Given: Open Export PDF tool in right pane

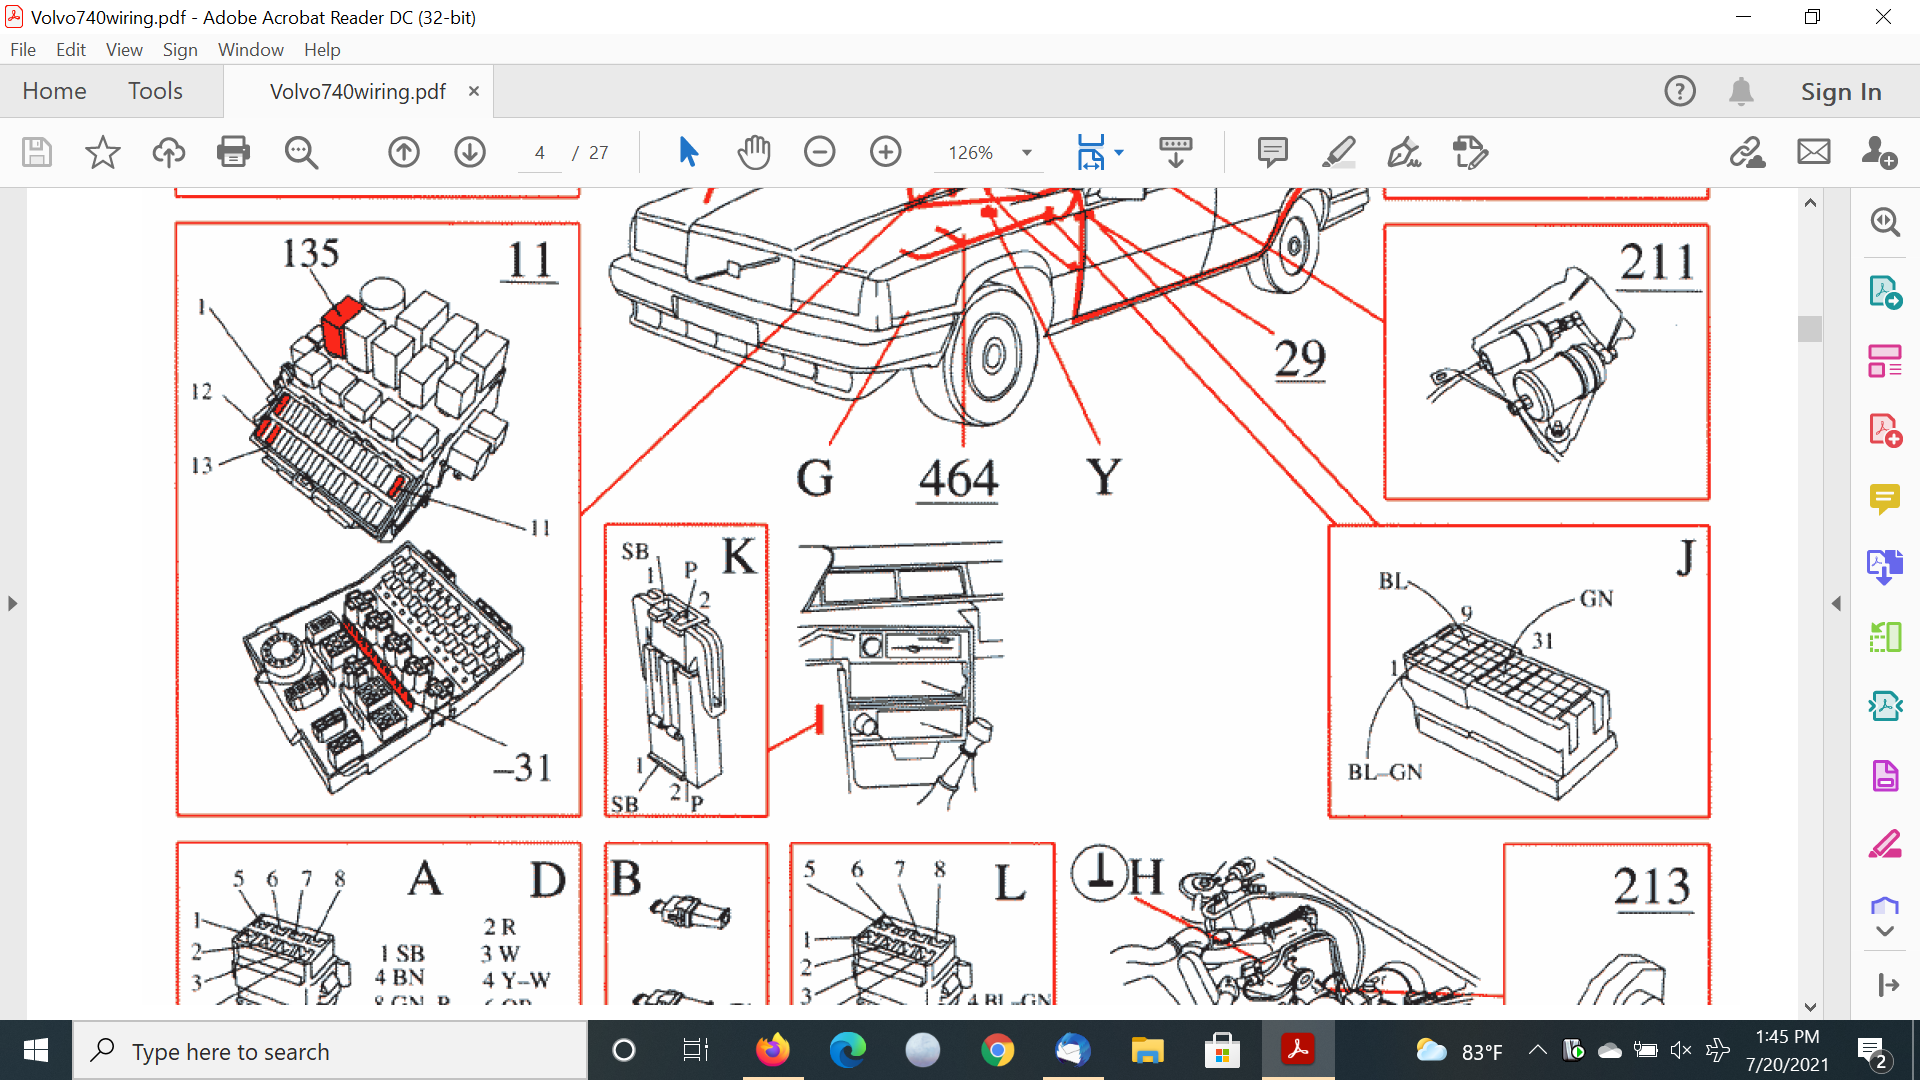Looking at the screenshot, I should pyautogui.click(x=1885, y=292).
